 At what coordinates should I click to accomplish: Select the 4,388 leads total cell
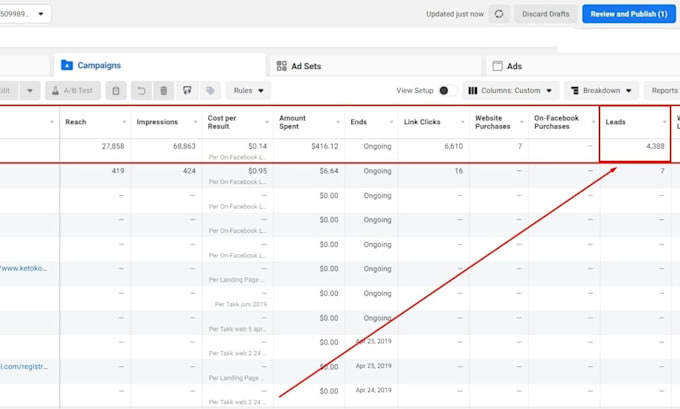click(x=655, y=146)
